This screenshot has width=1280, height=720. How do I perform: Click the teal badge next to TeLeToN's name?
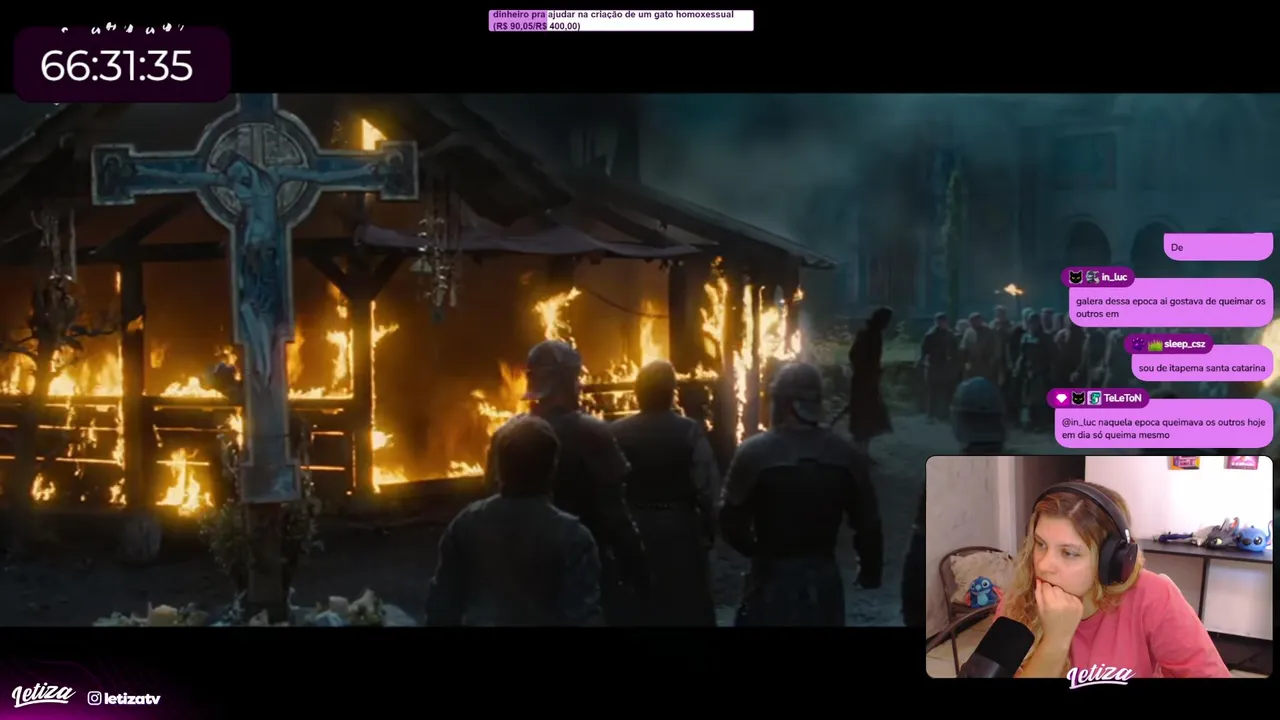[1095, 398]
